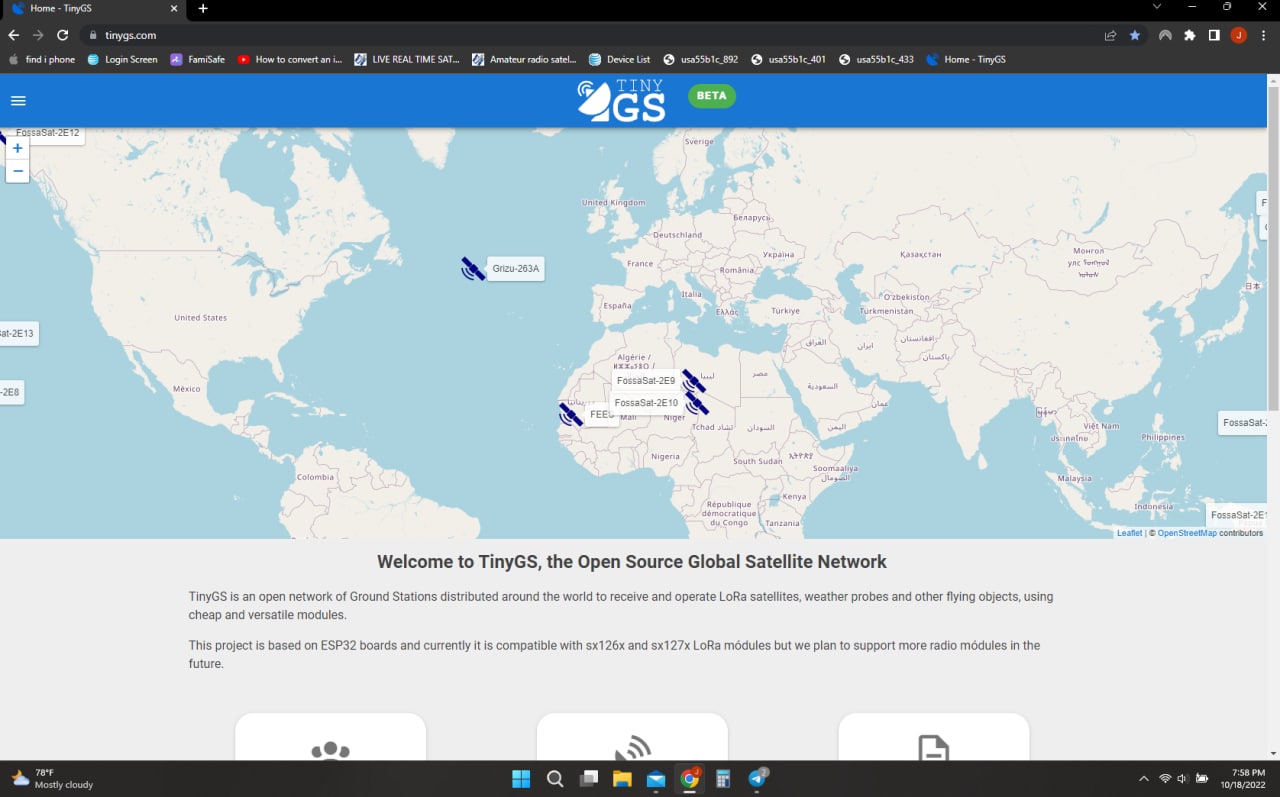Click the green BETA badge

(x=712, y=96)
